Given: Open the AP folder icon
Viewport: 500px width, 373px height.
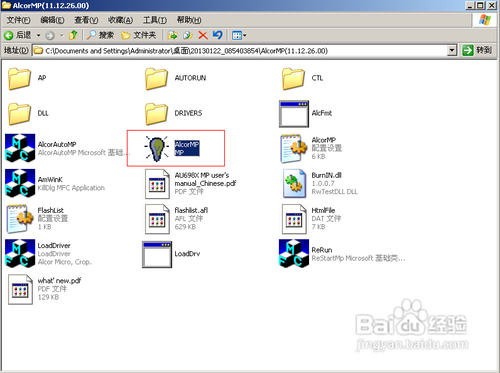Looking at the screenshot, I should [19, 79].
